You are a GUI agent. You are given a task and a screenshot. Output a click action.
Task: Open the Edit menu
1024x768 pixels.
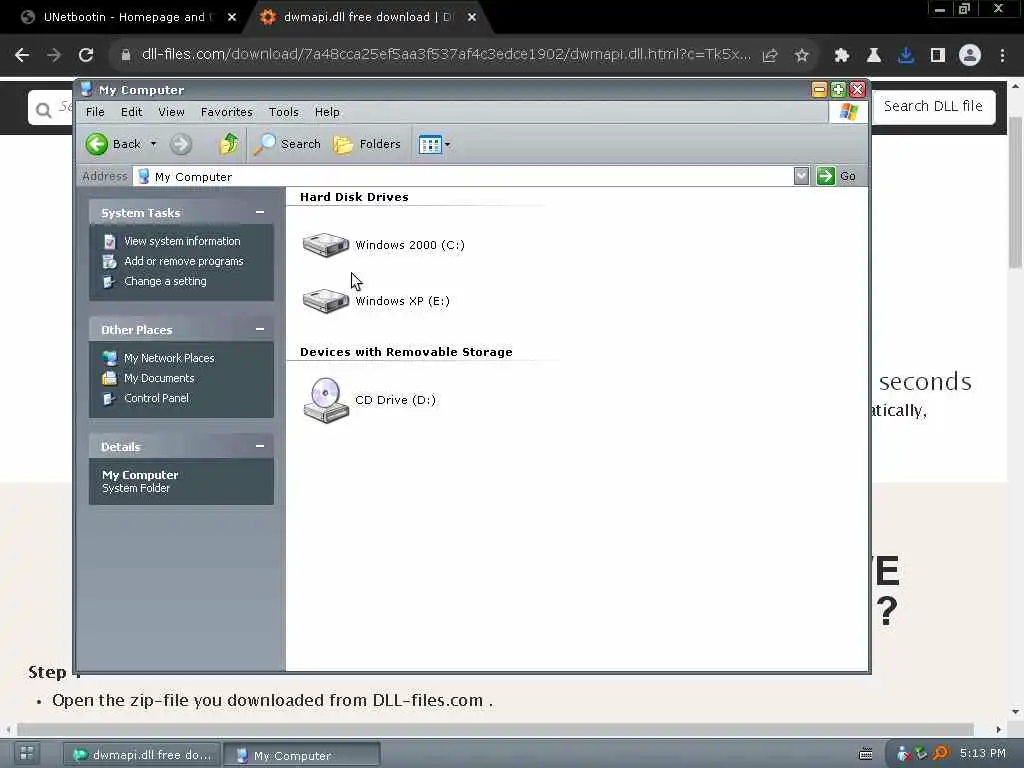131,112
